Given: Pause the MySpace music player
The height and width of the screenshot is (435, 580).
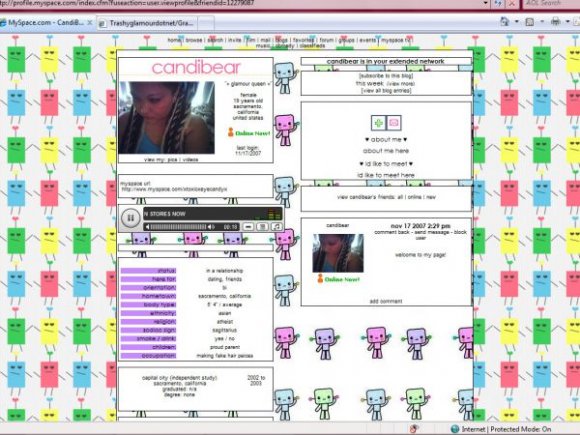Looking at the screenshot, I should pyautogui.click(x=130, y=218).
